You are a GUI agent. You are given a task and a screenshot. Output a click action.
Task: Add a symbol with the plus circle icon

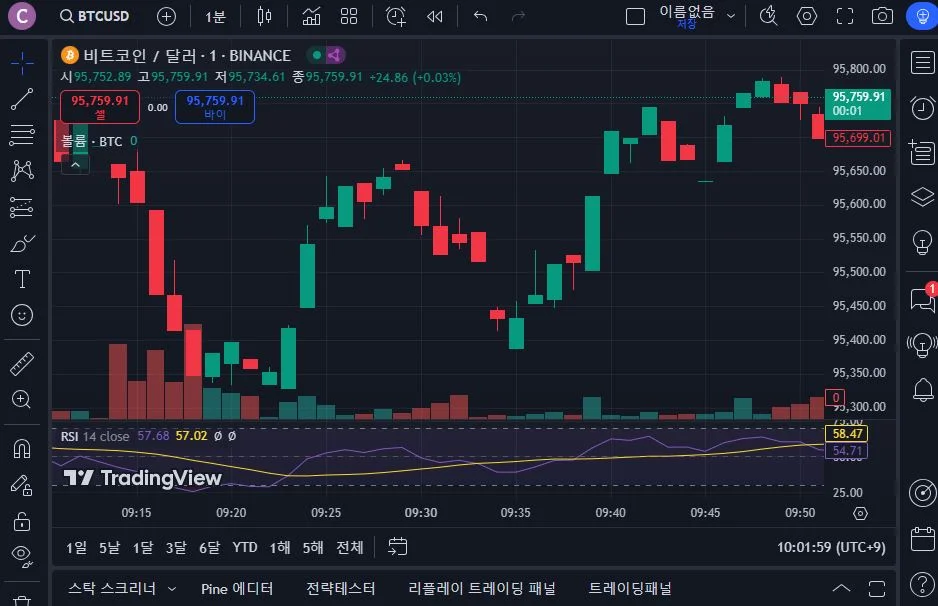point(166,16)
